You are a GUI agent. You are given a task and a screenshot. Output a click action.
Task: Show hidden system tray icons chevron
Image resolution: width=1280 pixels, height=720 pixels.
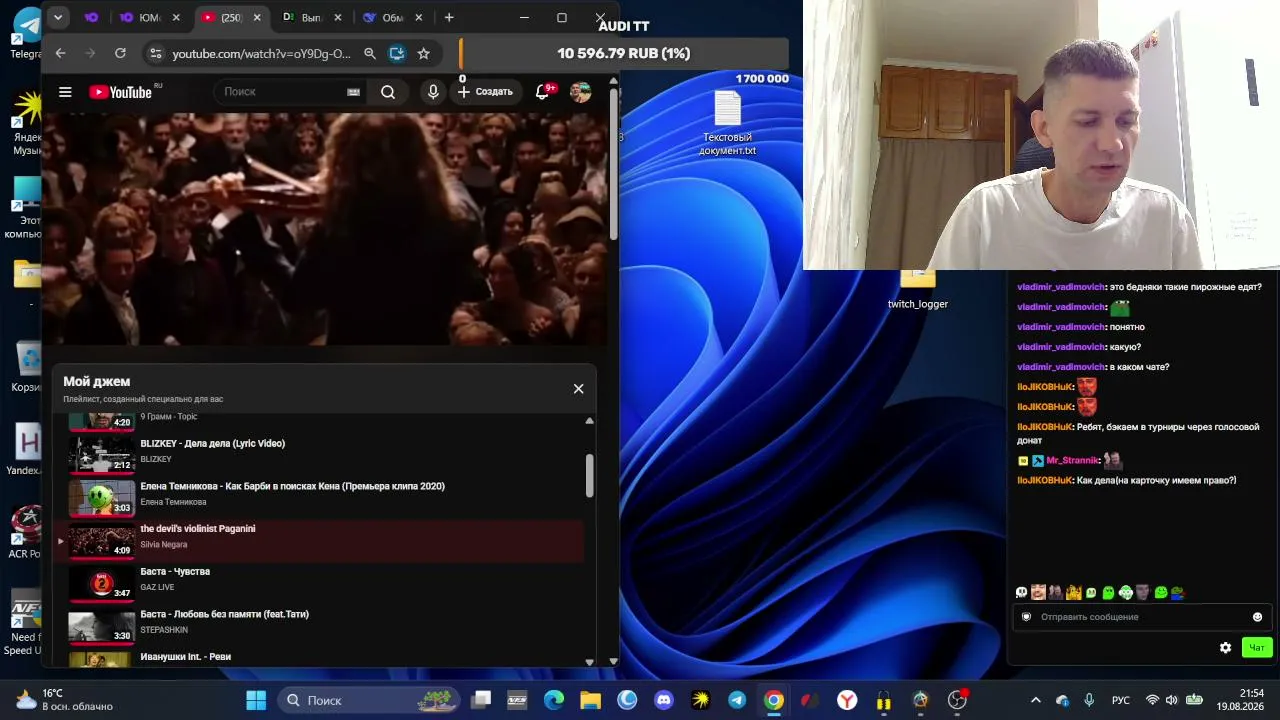1036,700
